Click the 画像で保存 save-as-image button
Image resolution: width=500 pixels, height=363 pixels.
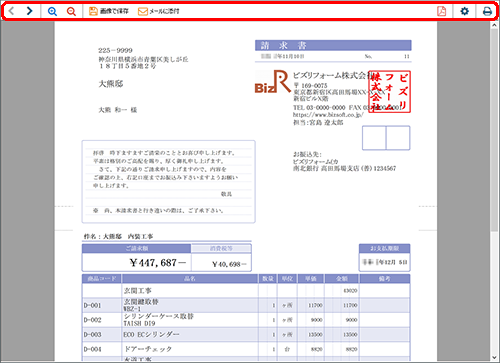[109, 11]
